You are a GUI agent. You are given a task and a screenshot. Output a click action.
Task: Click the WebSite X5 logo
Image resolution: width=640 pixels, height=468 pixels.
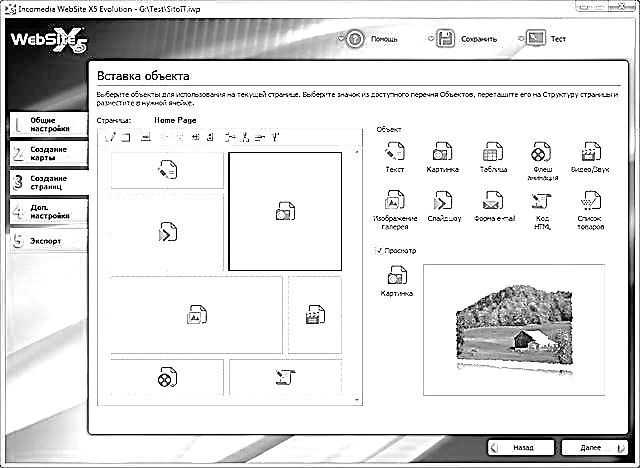coord(49,41)
